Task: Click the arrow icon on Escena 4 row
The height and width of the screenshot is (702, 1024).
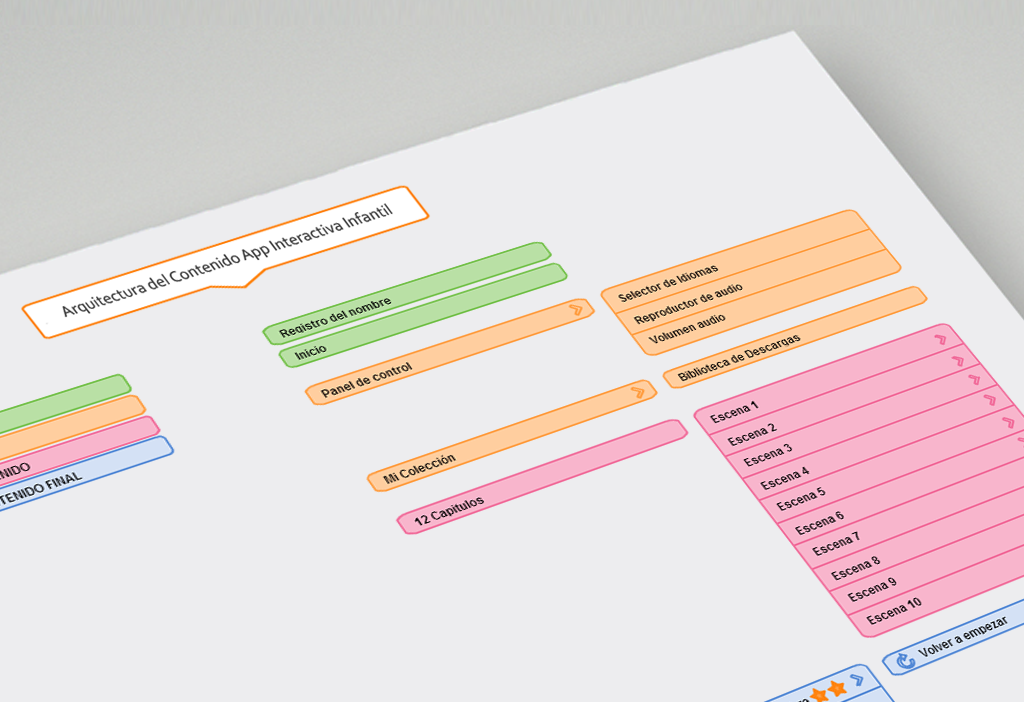Action: click(x=991, y=400)
